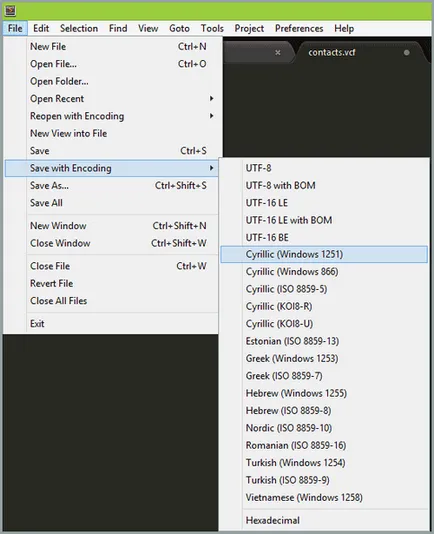Open the Preferences menu
The width and height of the screenshot is (434, 534).
299,29
